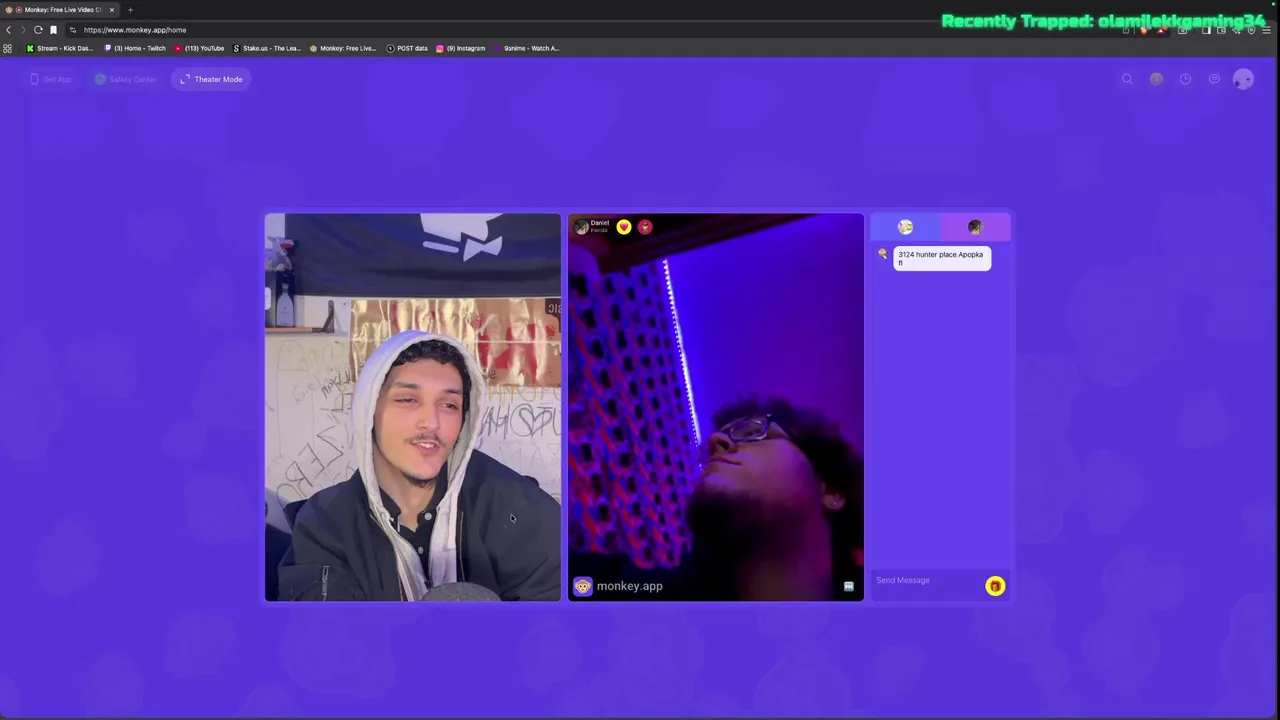Click the red report icon beside Daniel
Viewport: 1280px width, 720px height.
click(645, 227)
